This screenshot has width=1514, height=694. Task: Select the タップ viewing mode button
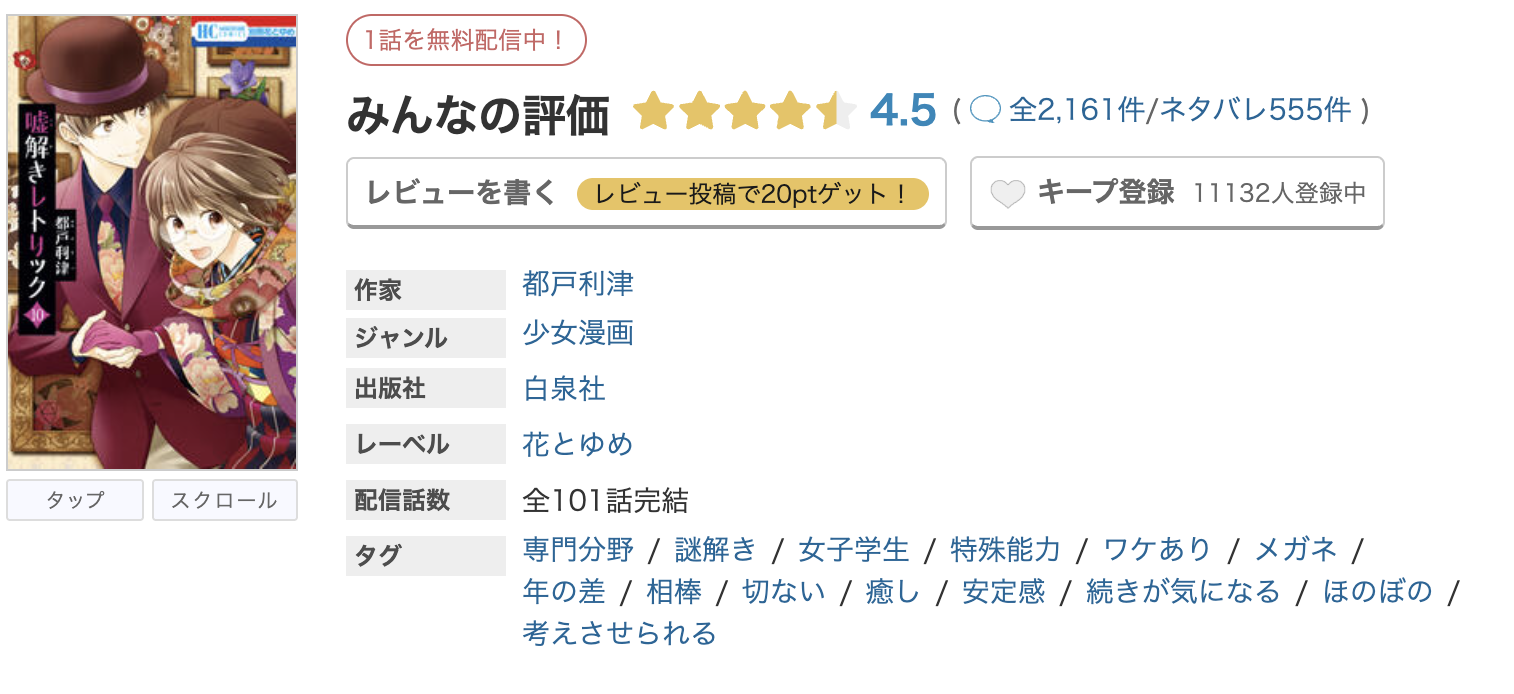74,500
